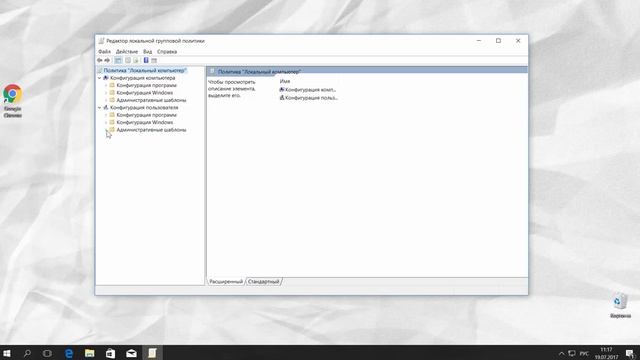Switch to the Стандартный tab
The image size is (640, 360).
coord(264,282)
